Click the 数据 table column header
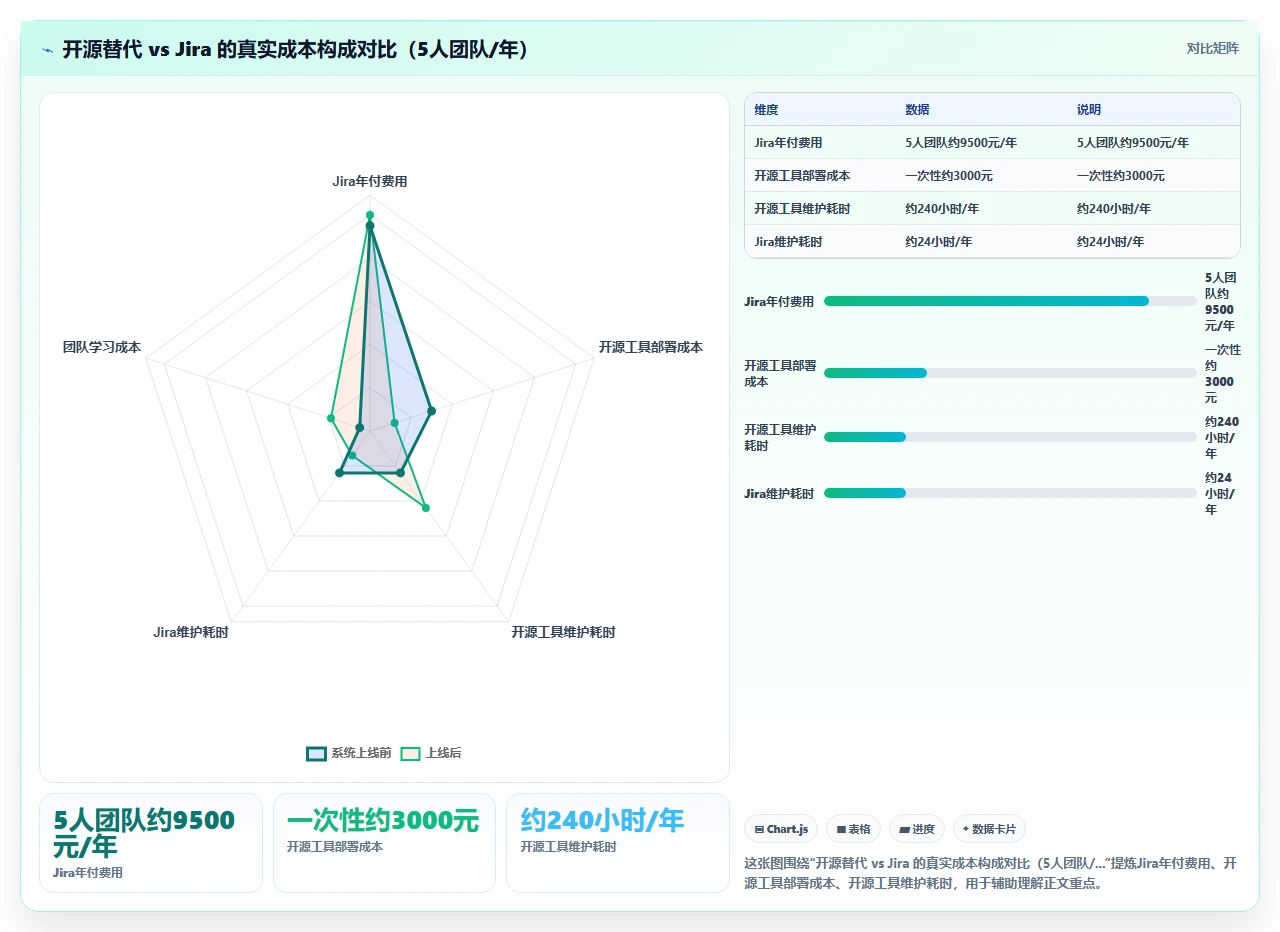The image size is (1280, 932). (x=917, y=110)
